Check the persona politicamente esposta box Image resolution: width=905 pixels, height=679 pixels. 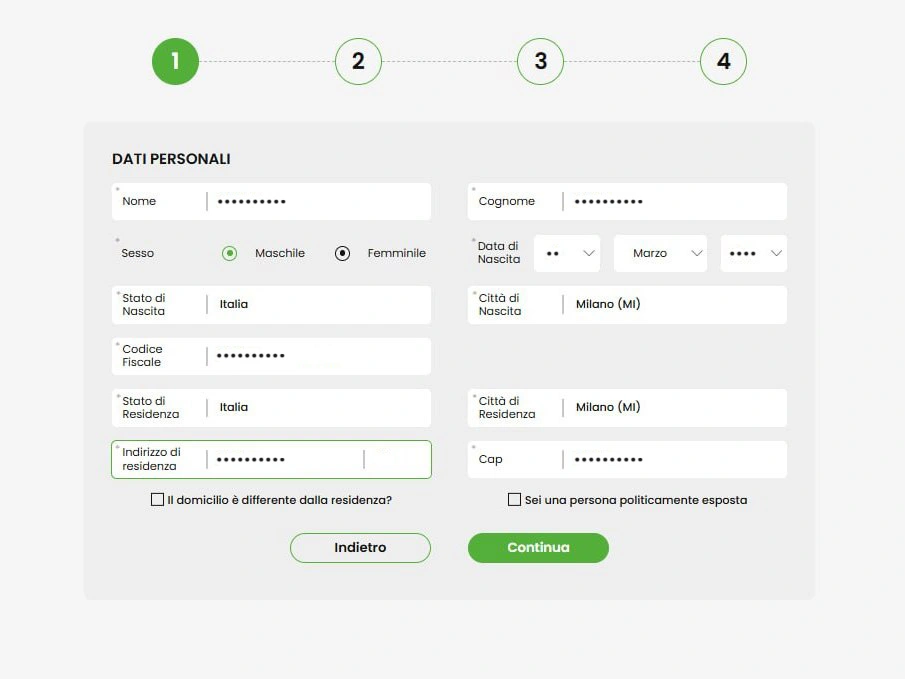[514, 499]
